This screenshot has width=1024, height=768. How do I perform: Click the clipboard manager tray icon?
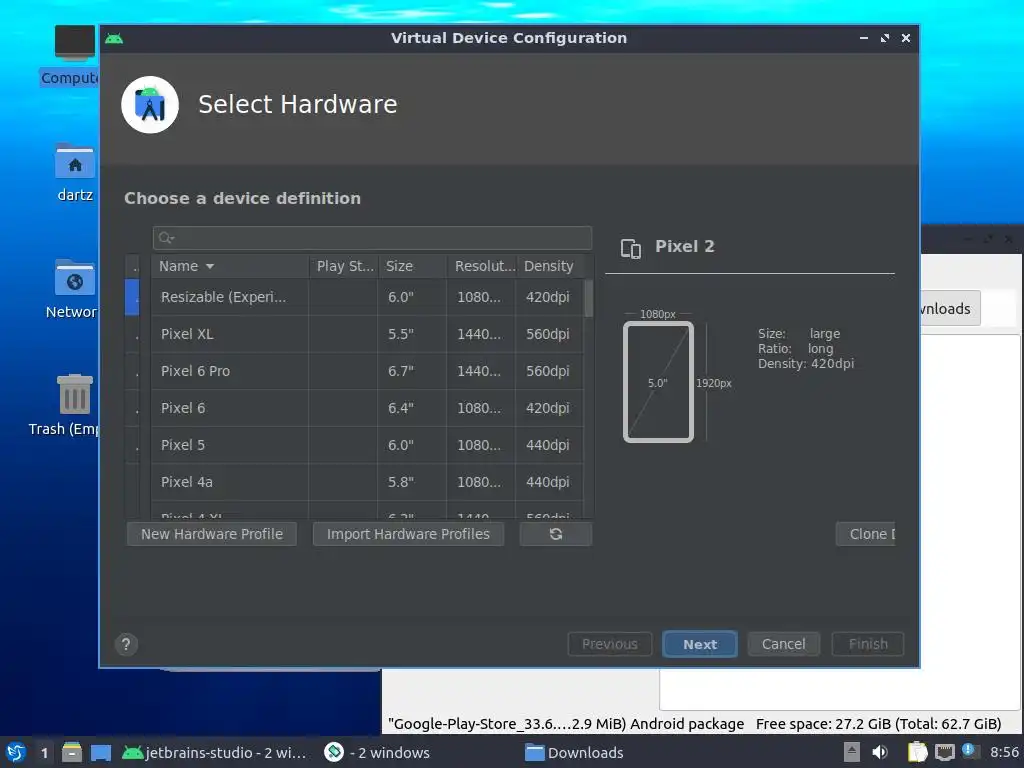click(917, 752)
